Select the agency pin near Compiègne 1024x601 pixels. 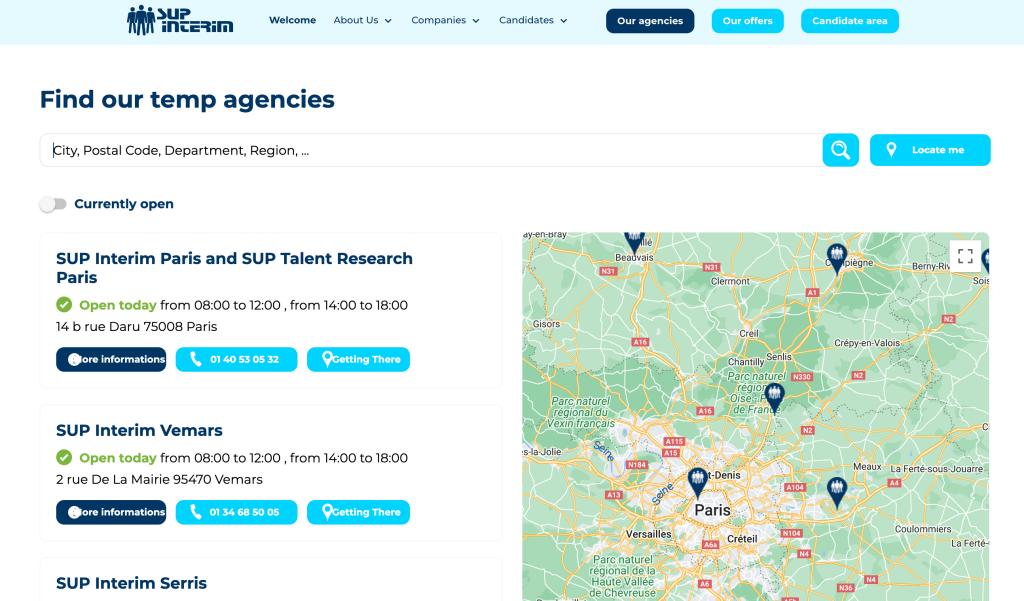pyautogui.click(x=837, y=259)
